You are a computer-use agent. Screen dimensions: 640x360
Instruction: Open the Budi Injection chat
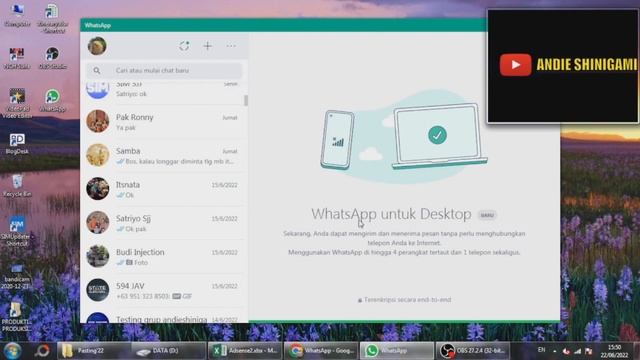(164, 257)
